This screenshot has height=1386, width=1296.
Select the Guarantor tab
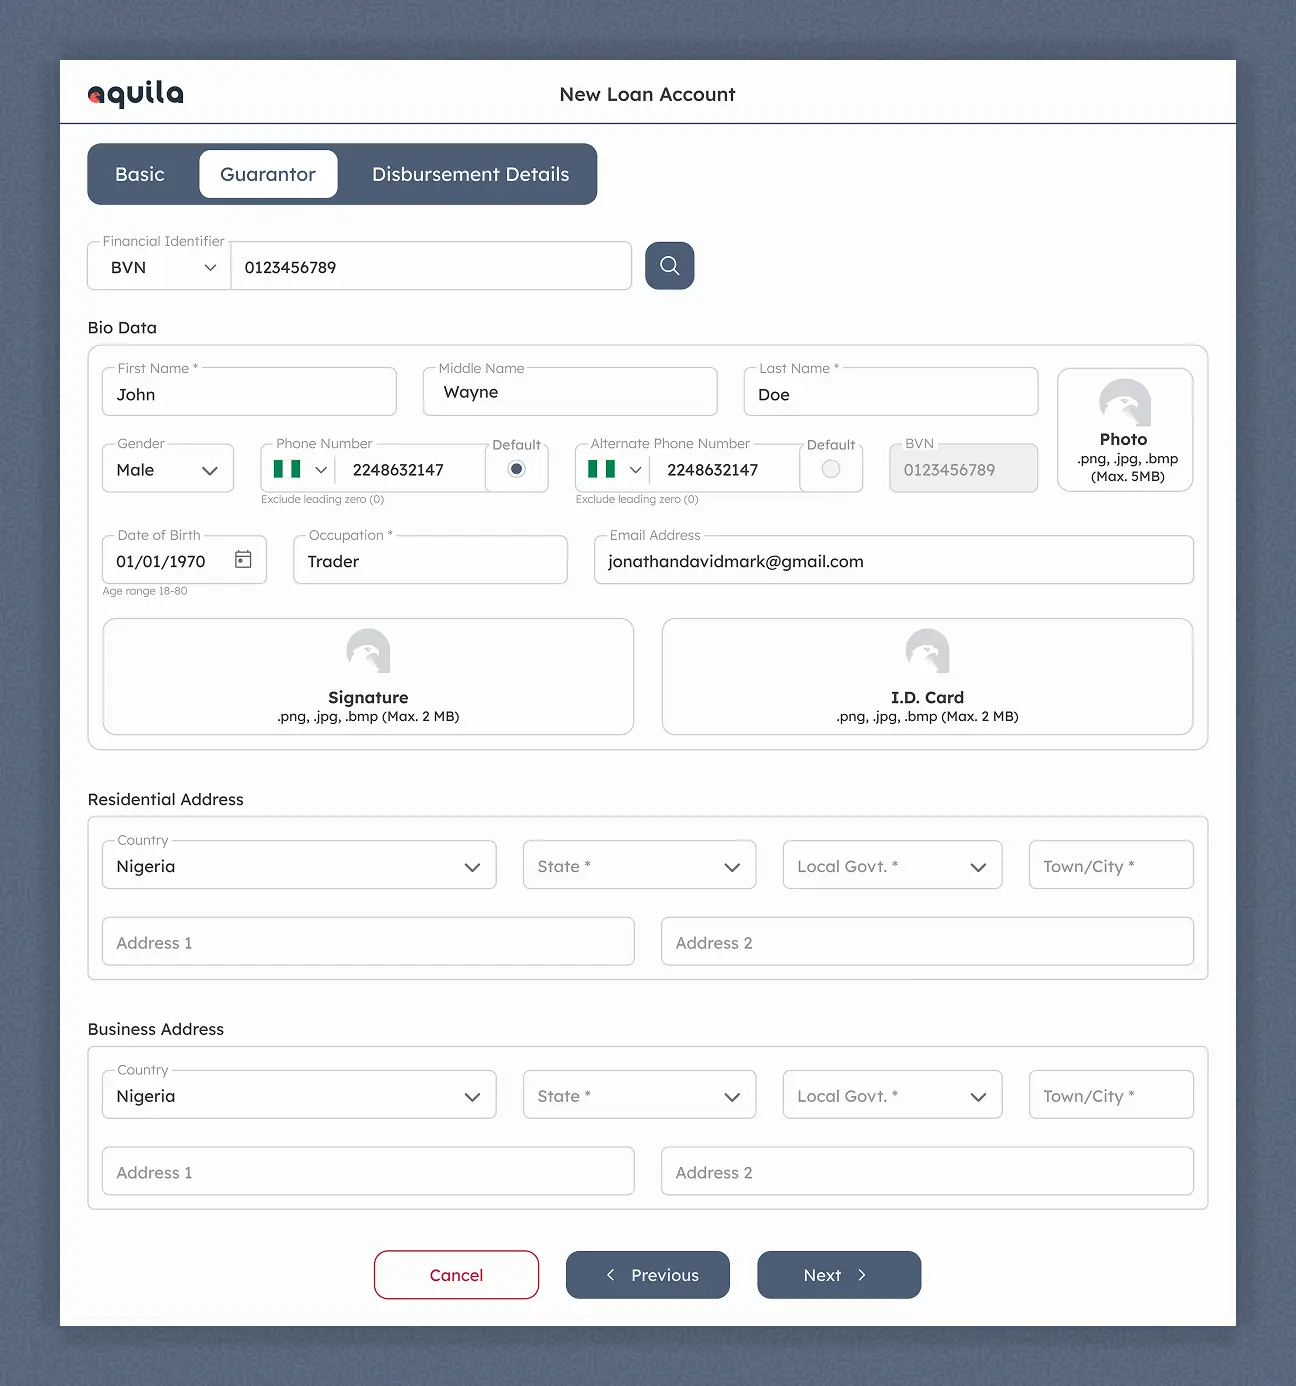[x=268, y=174]
